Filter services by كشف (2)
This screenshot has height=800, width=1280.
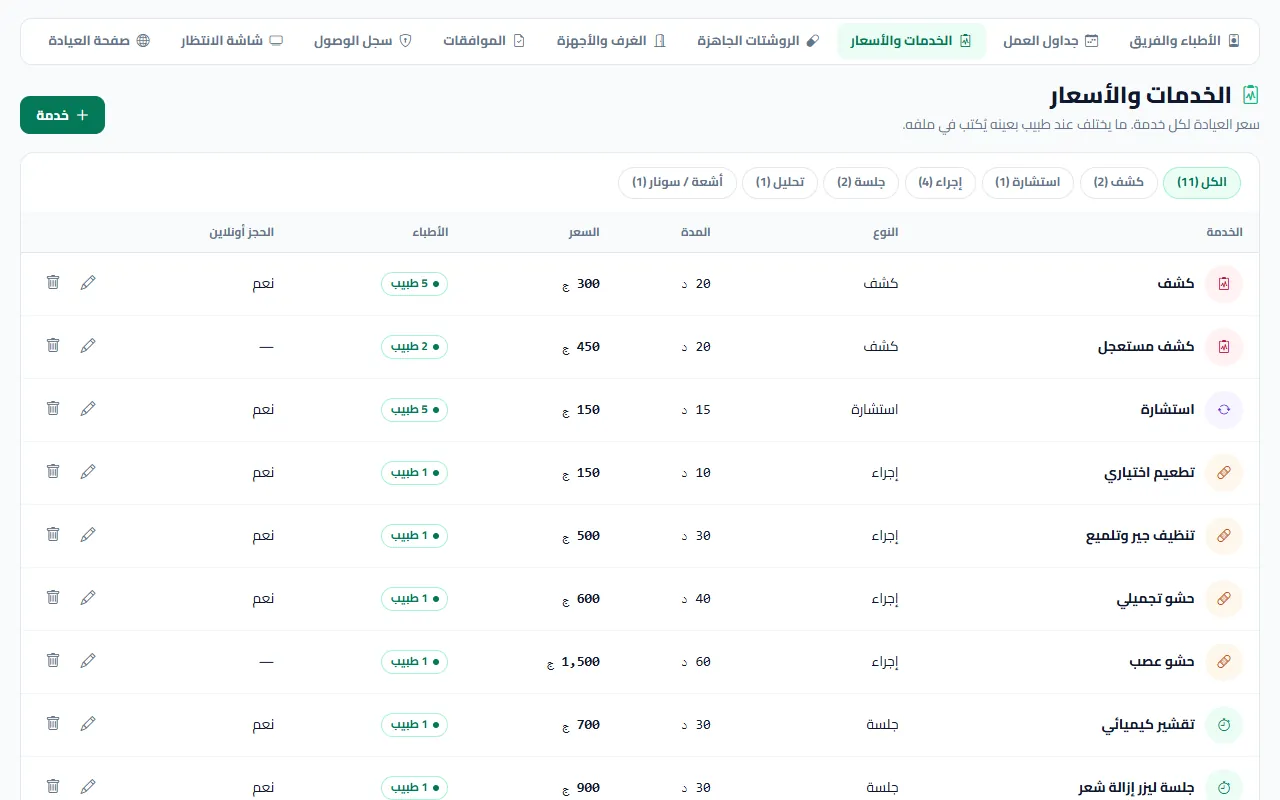tap(1119, 182)
